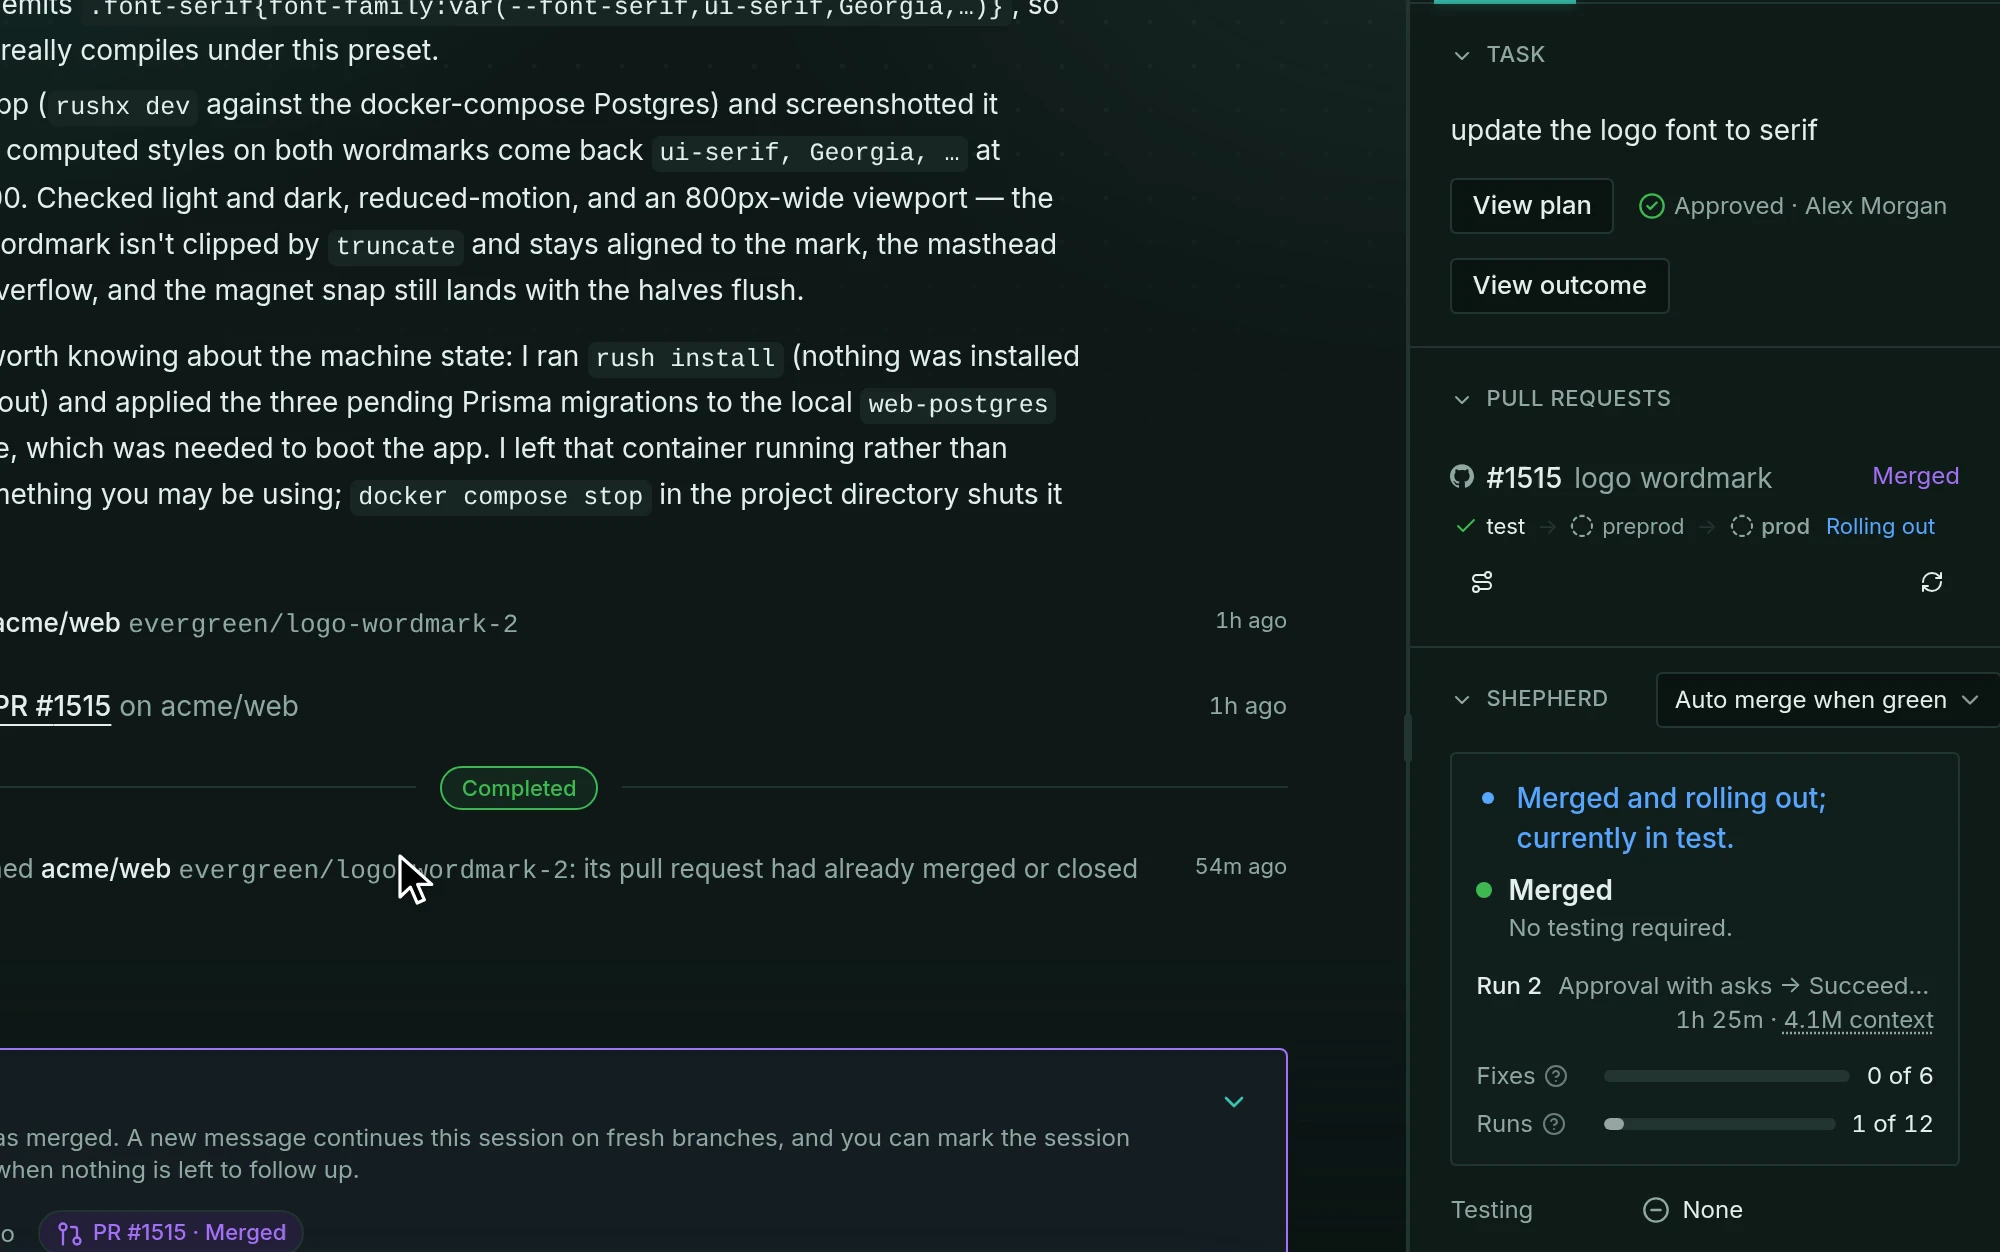The image size is (2000, 1252).
Task: Click the Completed status pill
Action: pos(519,788)
